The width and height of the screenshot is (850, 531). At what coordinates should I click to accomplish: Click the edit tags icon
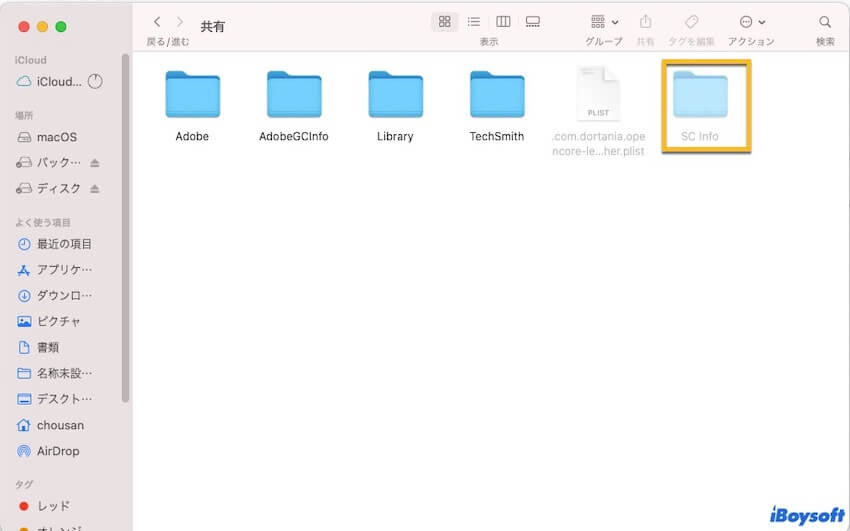click(x=691, y=21)
